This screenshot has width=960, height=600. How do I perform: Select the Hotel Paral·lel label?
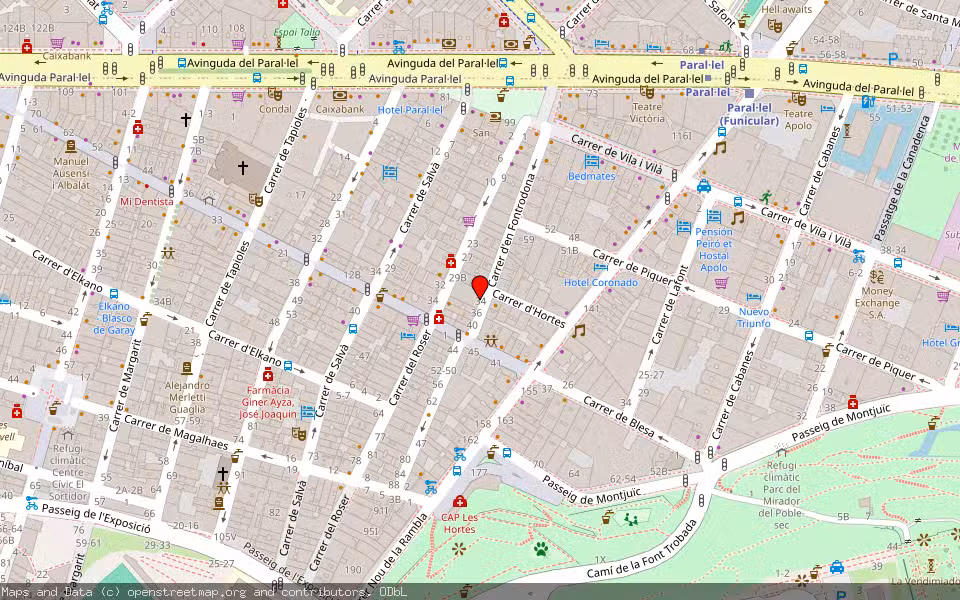(x=410, y=110)
